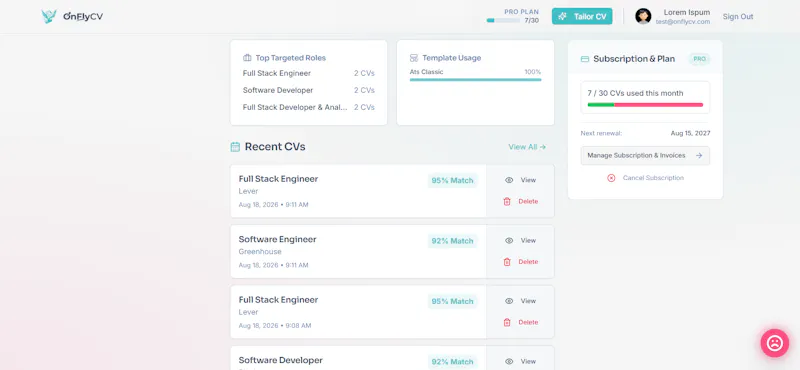
Task: Click the OnFlyCV bird logo
Action: [x=49, y=16]
